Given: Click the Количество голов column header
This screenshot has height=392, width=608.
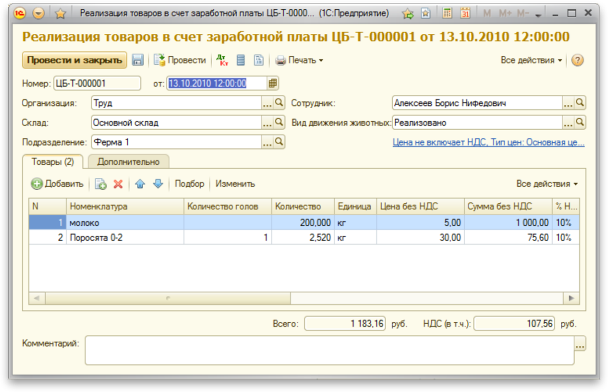Looking at the screenshot, I should [x=227, y=207].
